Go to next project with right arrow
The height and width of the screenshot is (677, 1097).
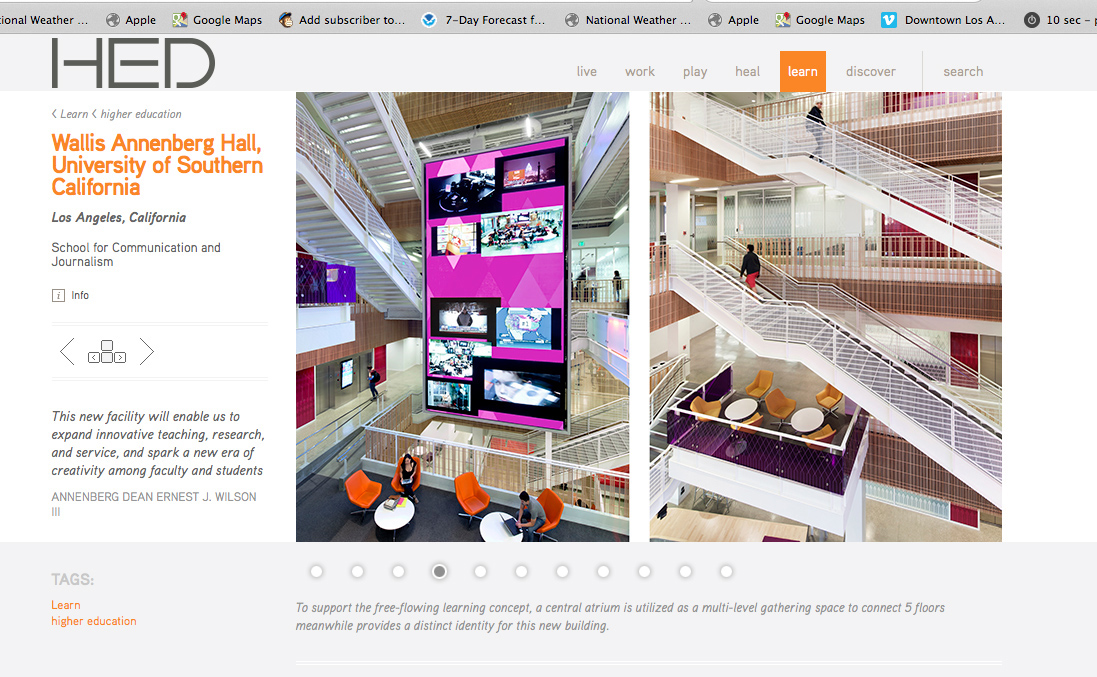coord(146,351)
